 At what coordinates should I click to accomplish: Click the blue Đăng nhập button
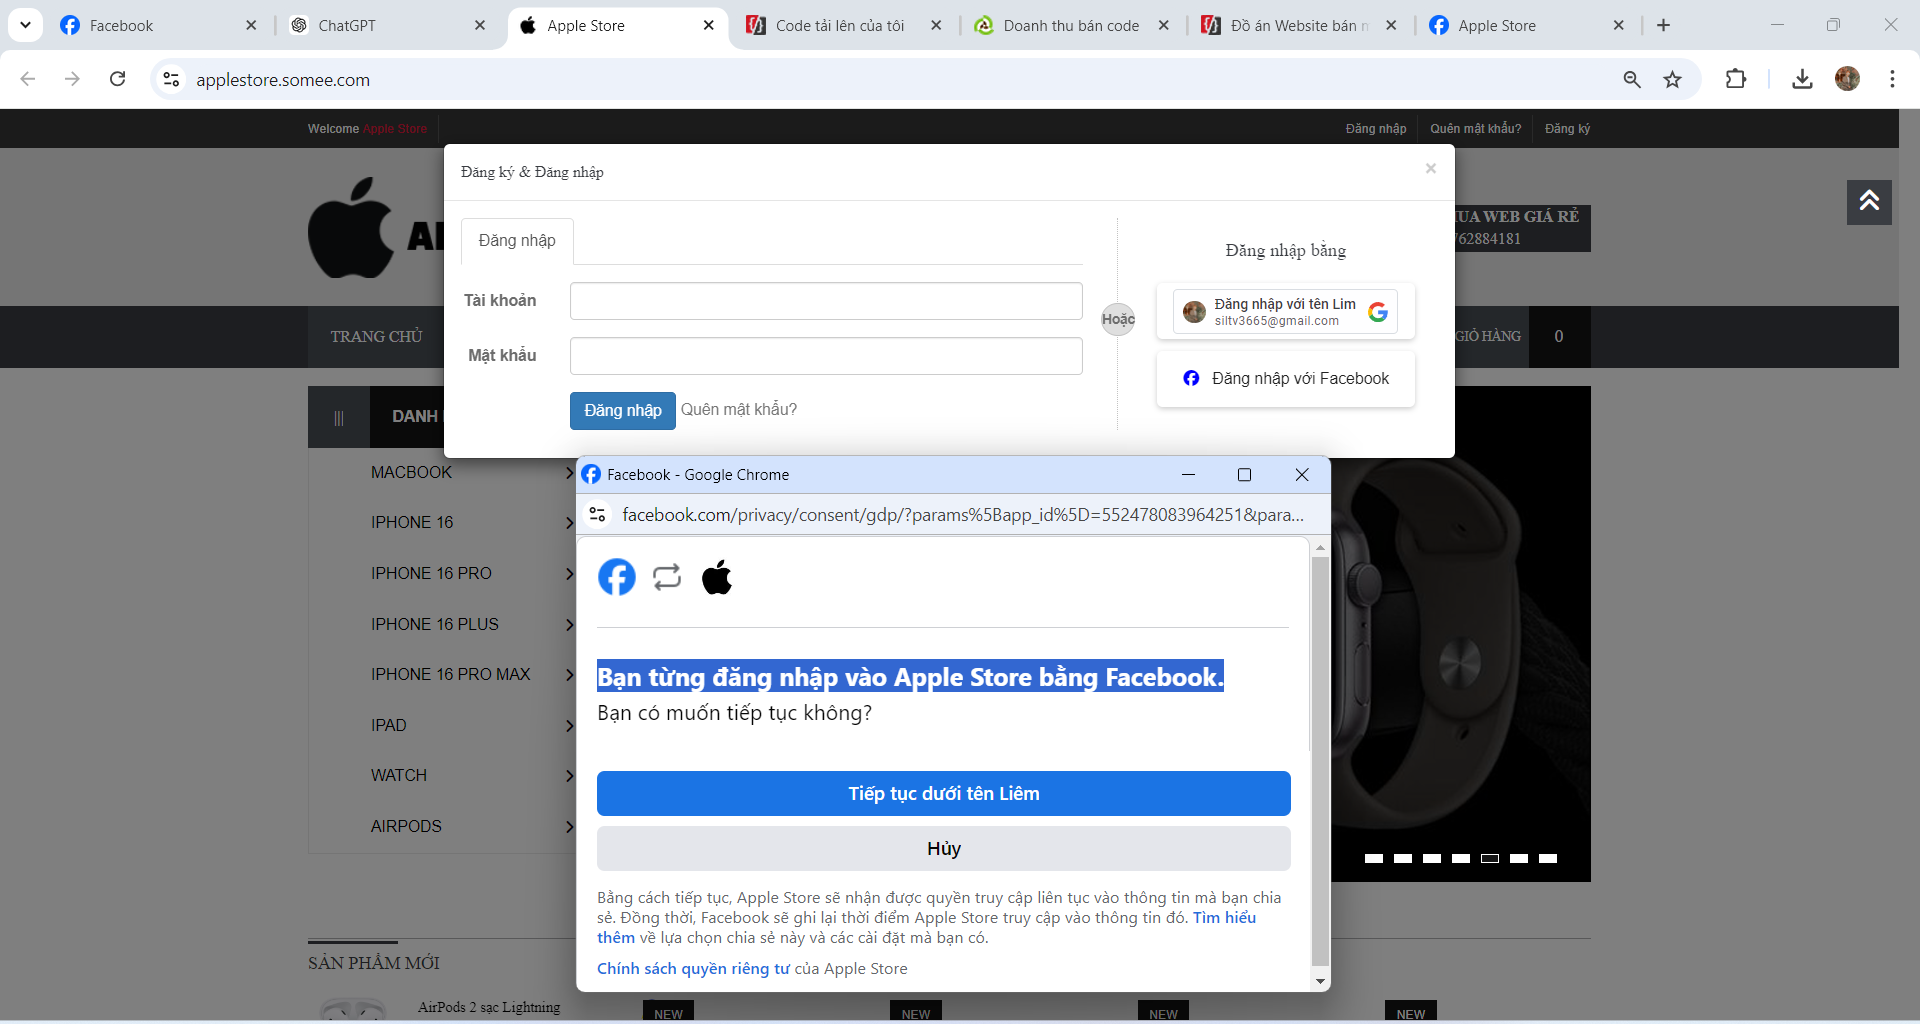[x=622, y=410]
